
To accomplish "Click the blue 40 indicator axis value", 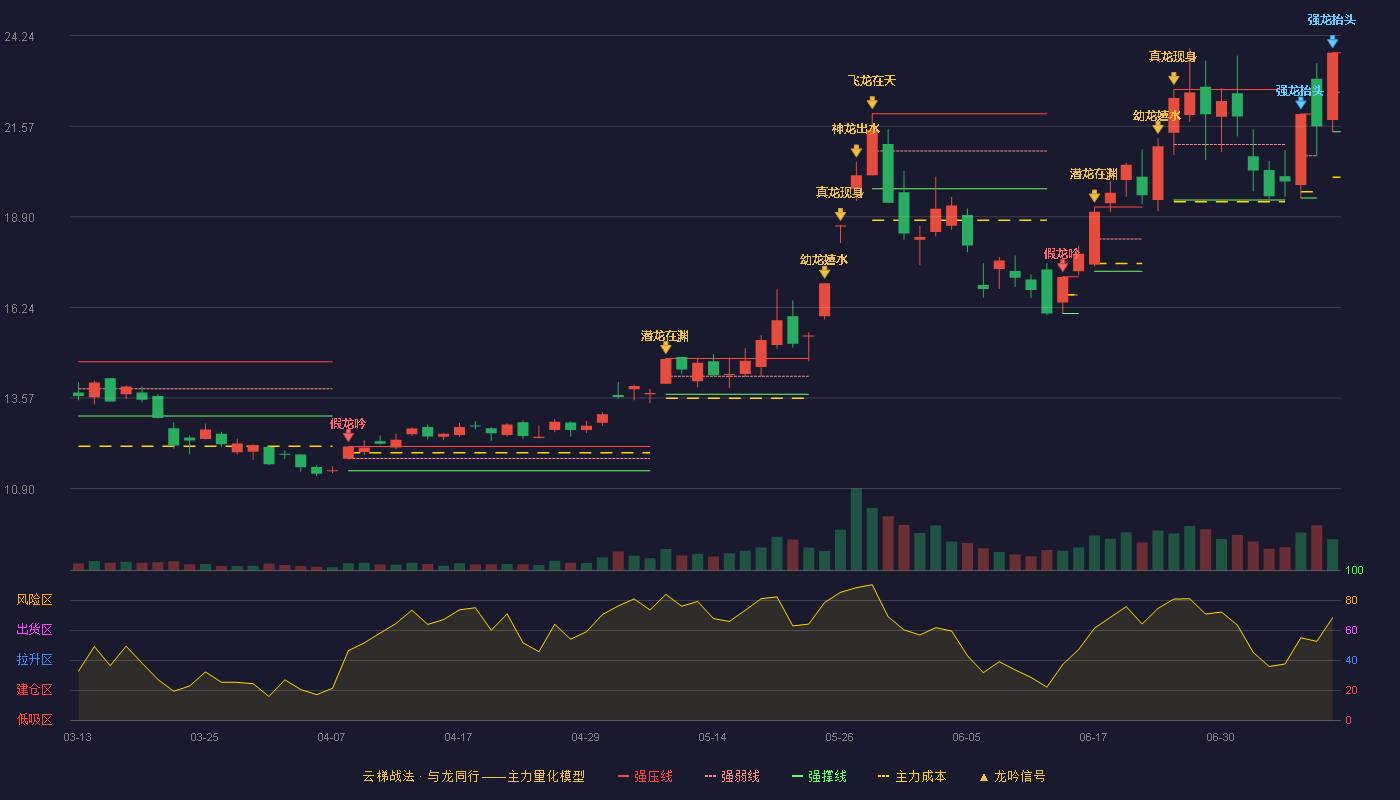I will [1351, 660].
